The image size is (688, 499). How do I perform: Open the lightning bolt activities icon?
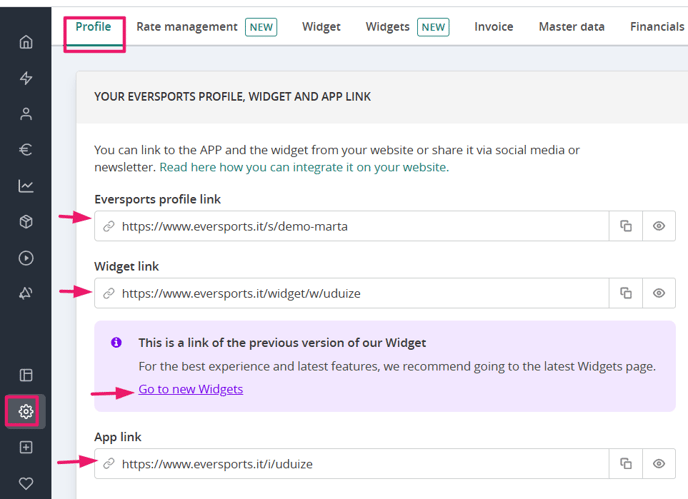[x=26, y=78]
